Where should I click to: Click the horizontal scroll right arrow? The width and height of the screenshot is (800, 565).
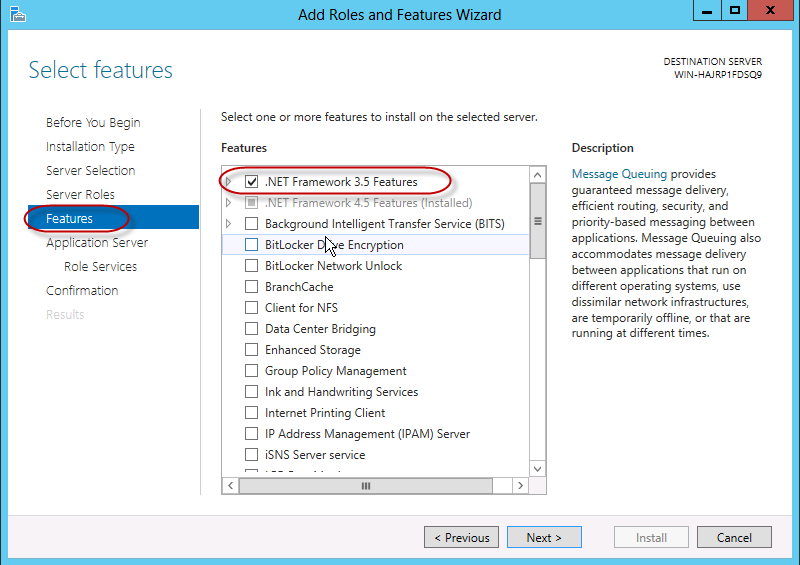pyautogui.click(x=520, y=485)
